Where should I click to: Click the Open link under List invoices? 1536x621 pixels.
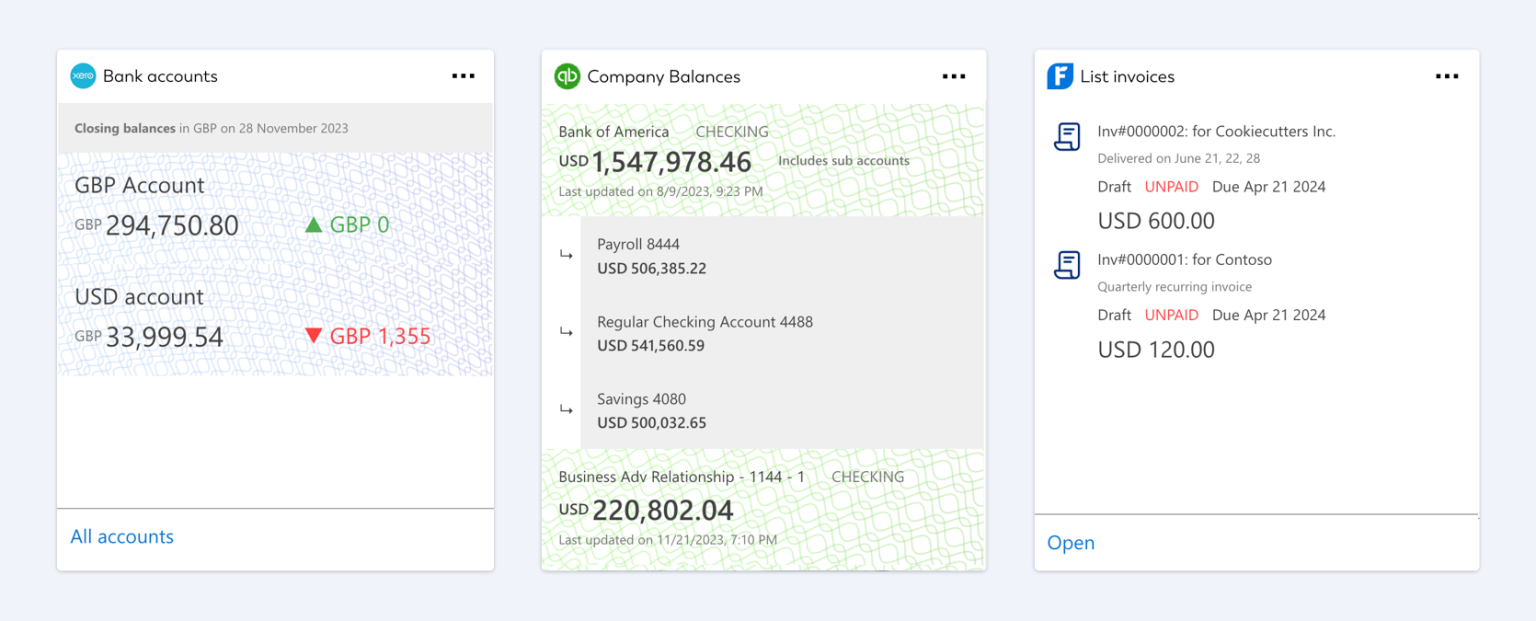point(1071,543)
